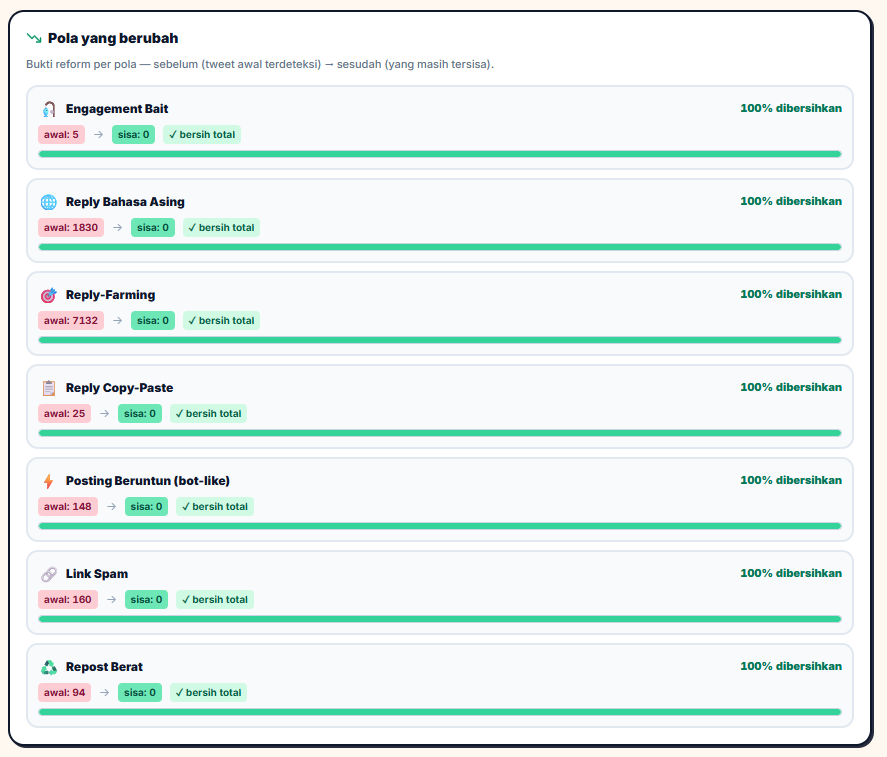887x757 pixels.
Task: Click 'sisa: 0' badge in Reply Bahasa Asing card
Action: [153, 227]
